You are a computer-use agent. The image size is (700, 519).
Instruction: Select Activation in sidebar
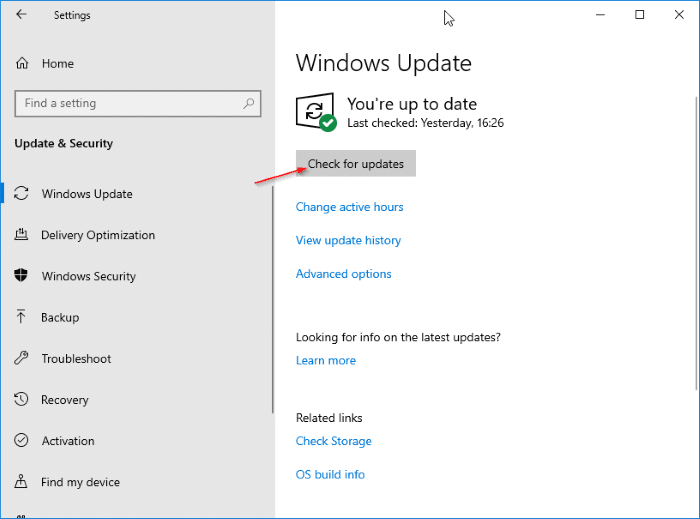pyautogui.click(x=68, y=441)
